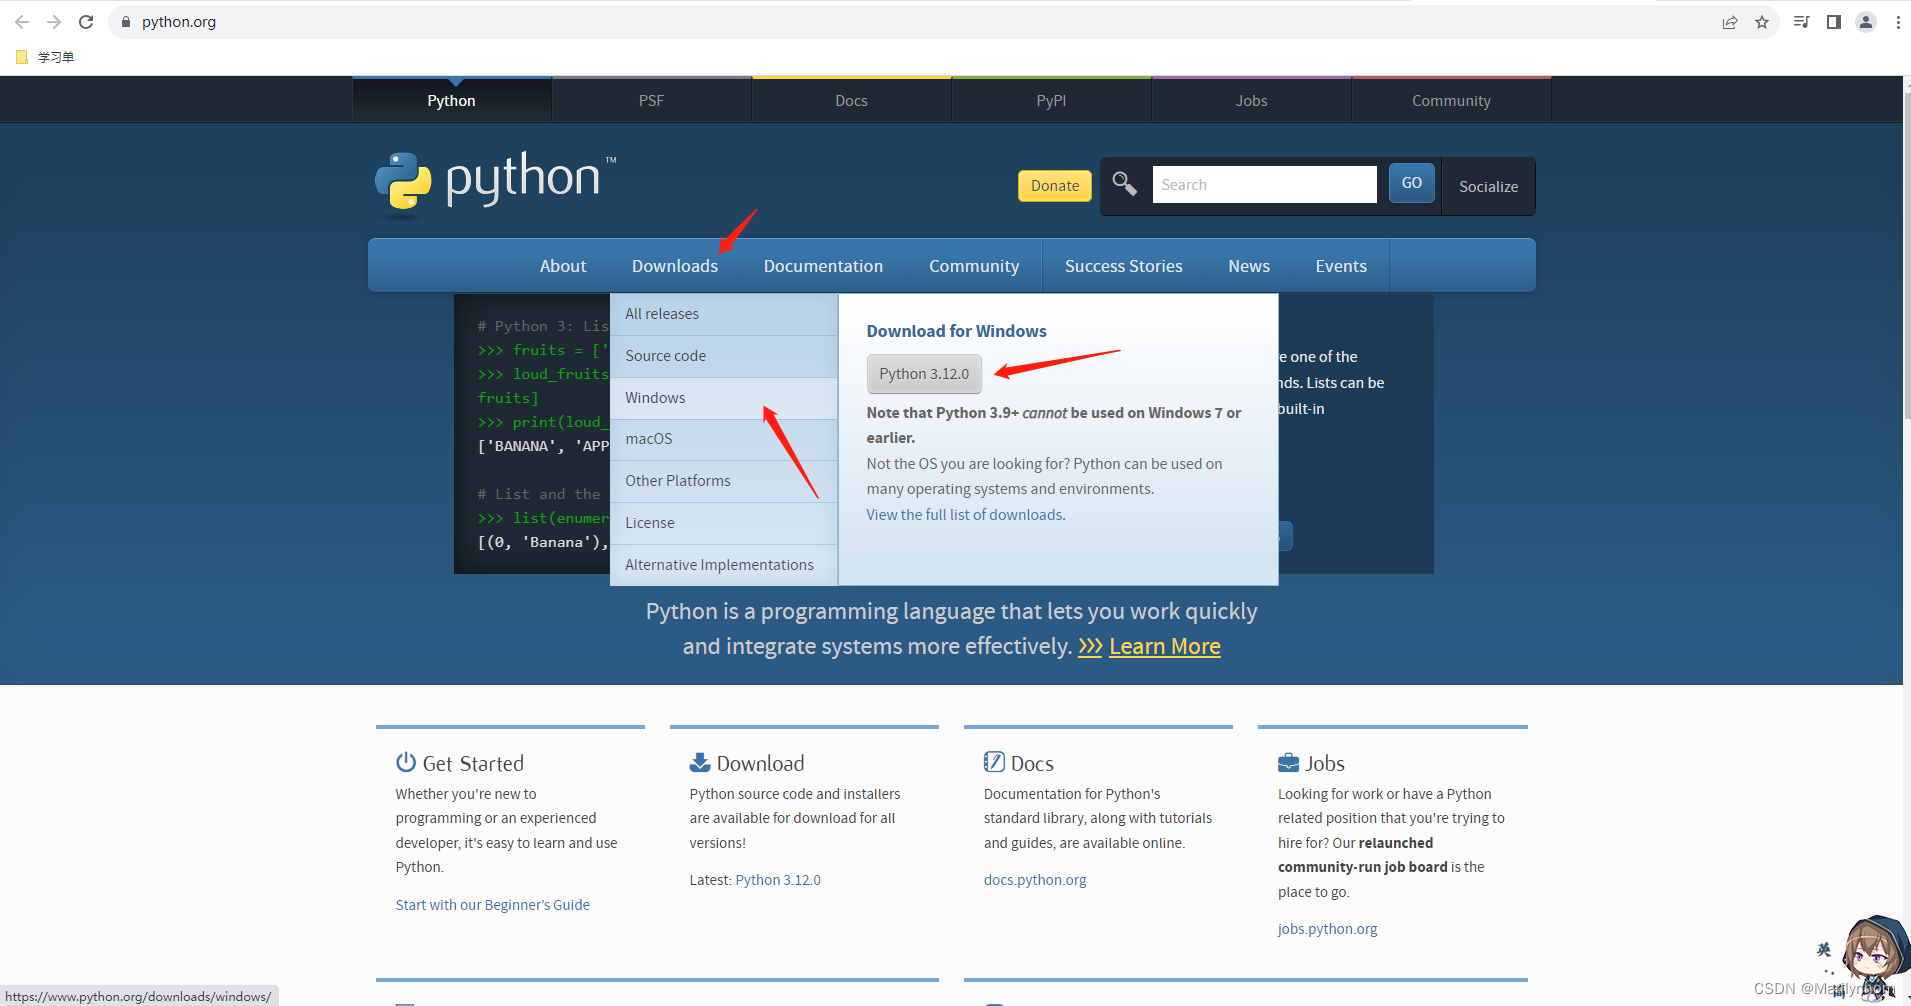Open the yellow bookmark folder
Viewport: 1911px width, 1006px height.
[22, 57]
